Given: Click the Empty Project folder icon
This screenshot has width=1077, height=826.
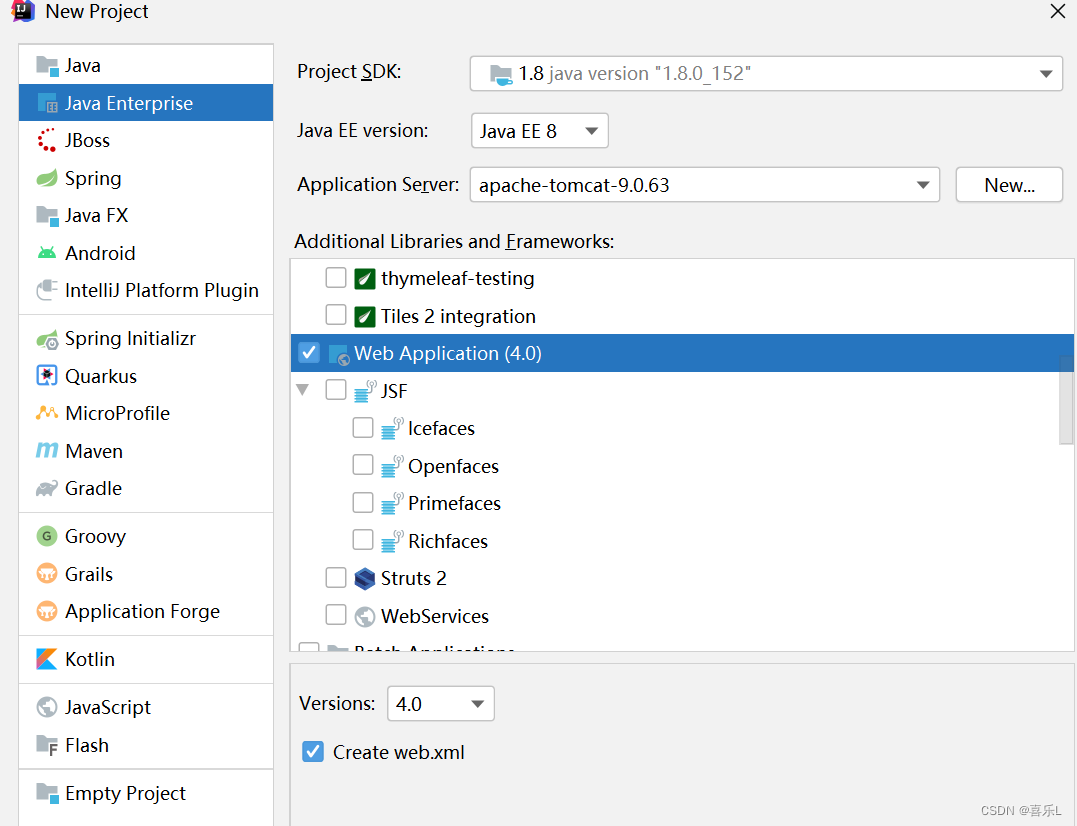Looking at the screenshot, I should pos(47,793).
